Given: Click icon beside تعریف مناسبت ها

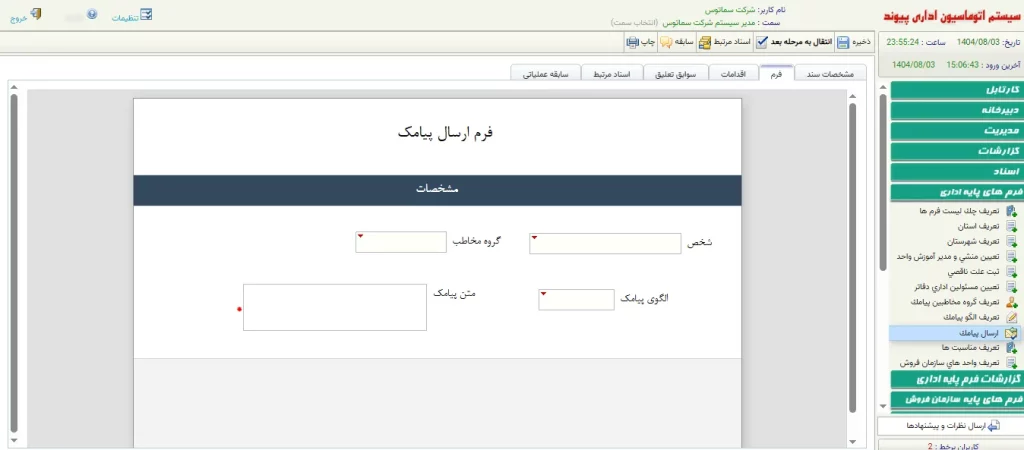Looking at the screenshot, I should (1012, 347).
